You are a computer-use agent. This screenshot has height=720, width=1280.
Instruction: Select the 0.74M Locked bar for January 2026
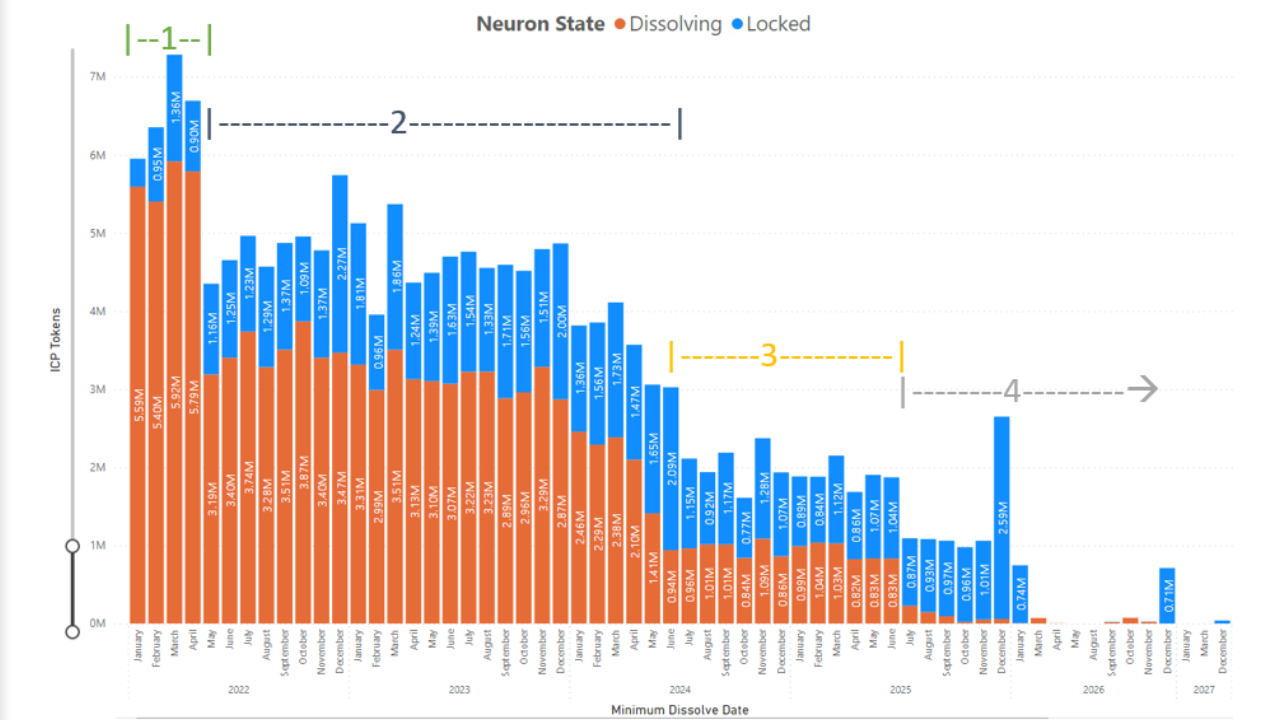click(x=1020, y=594)
